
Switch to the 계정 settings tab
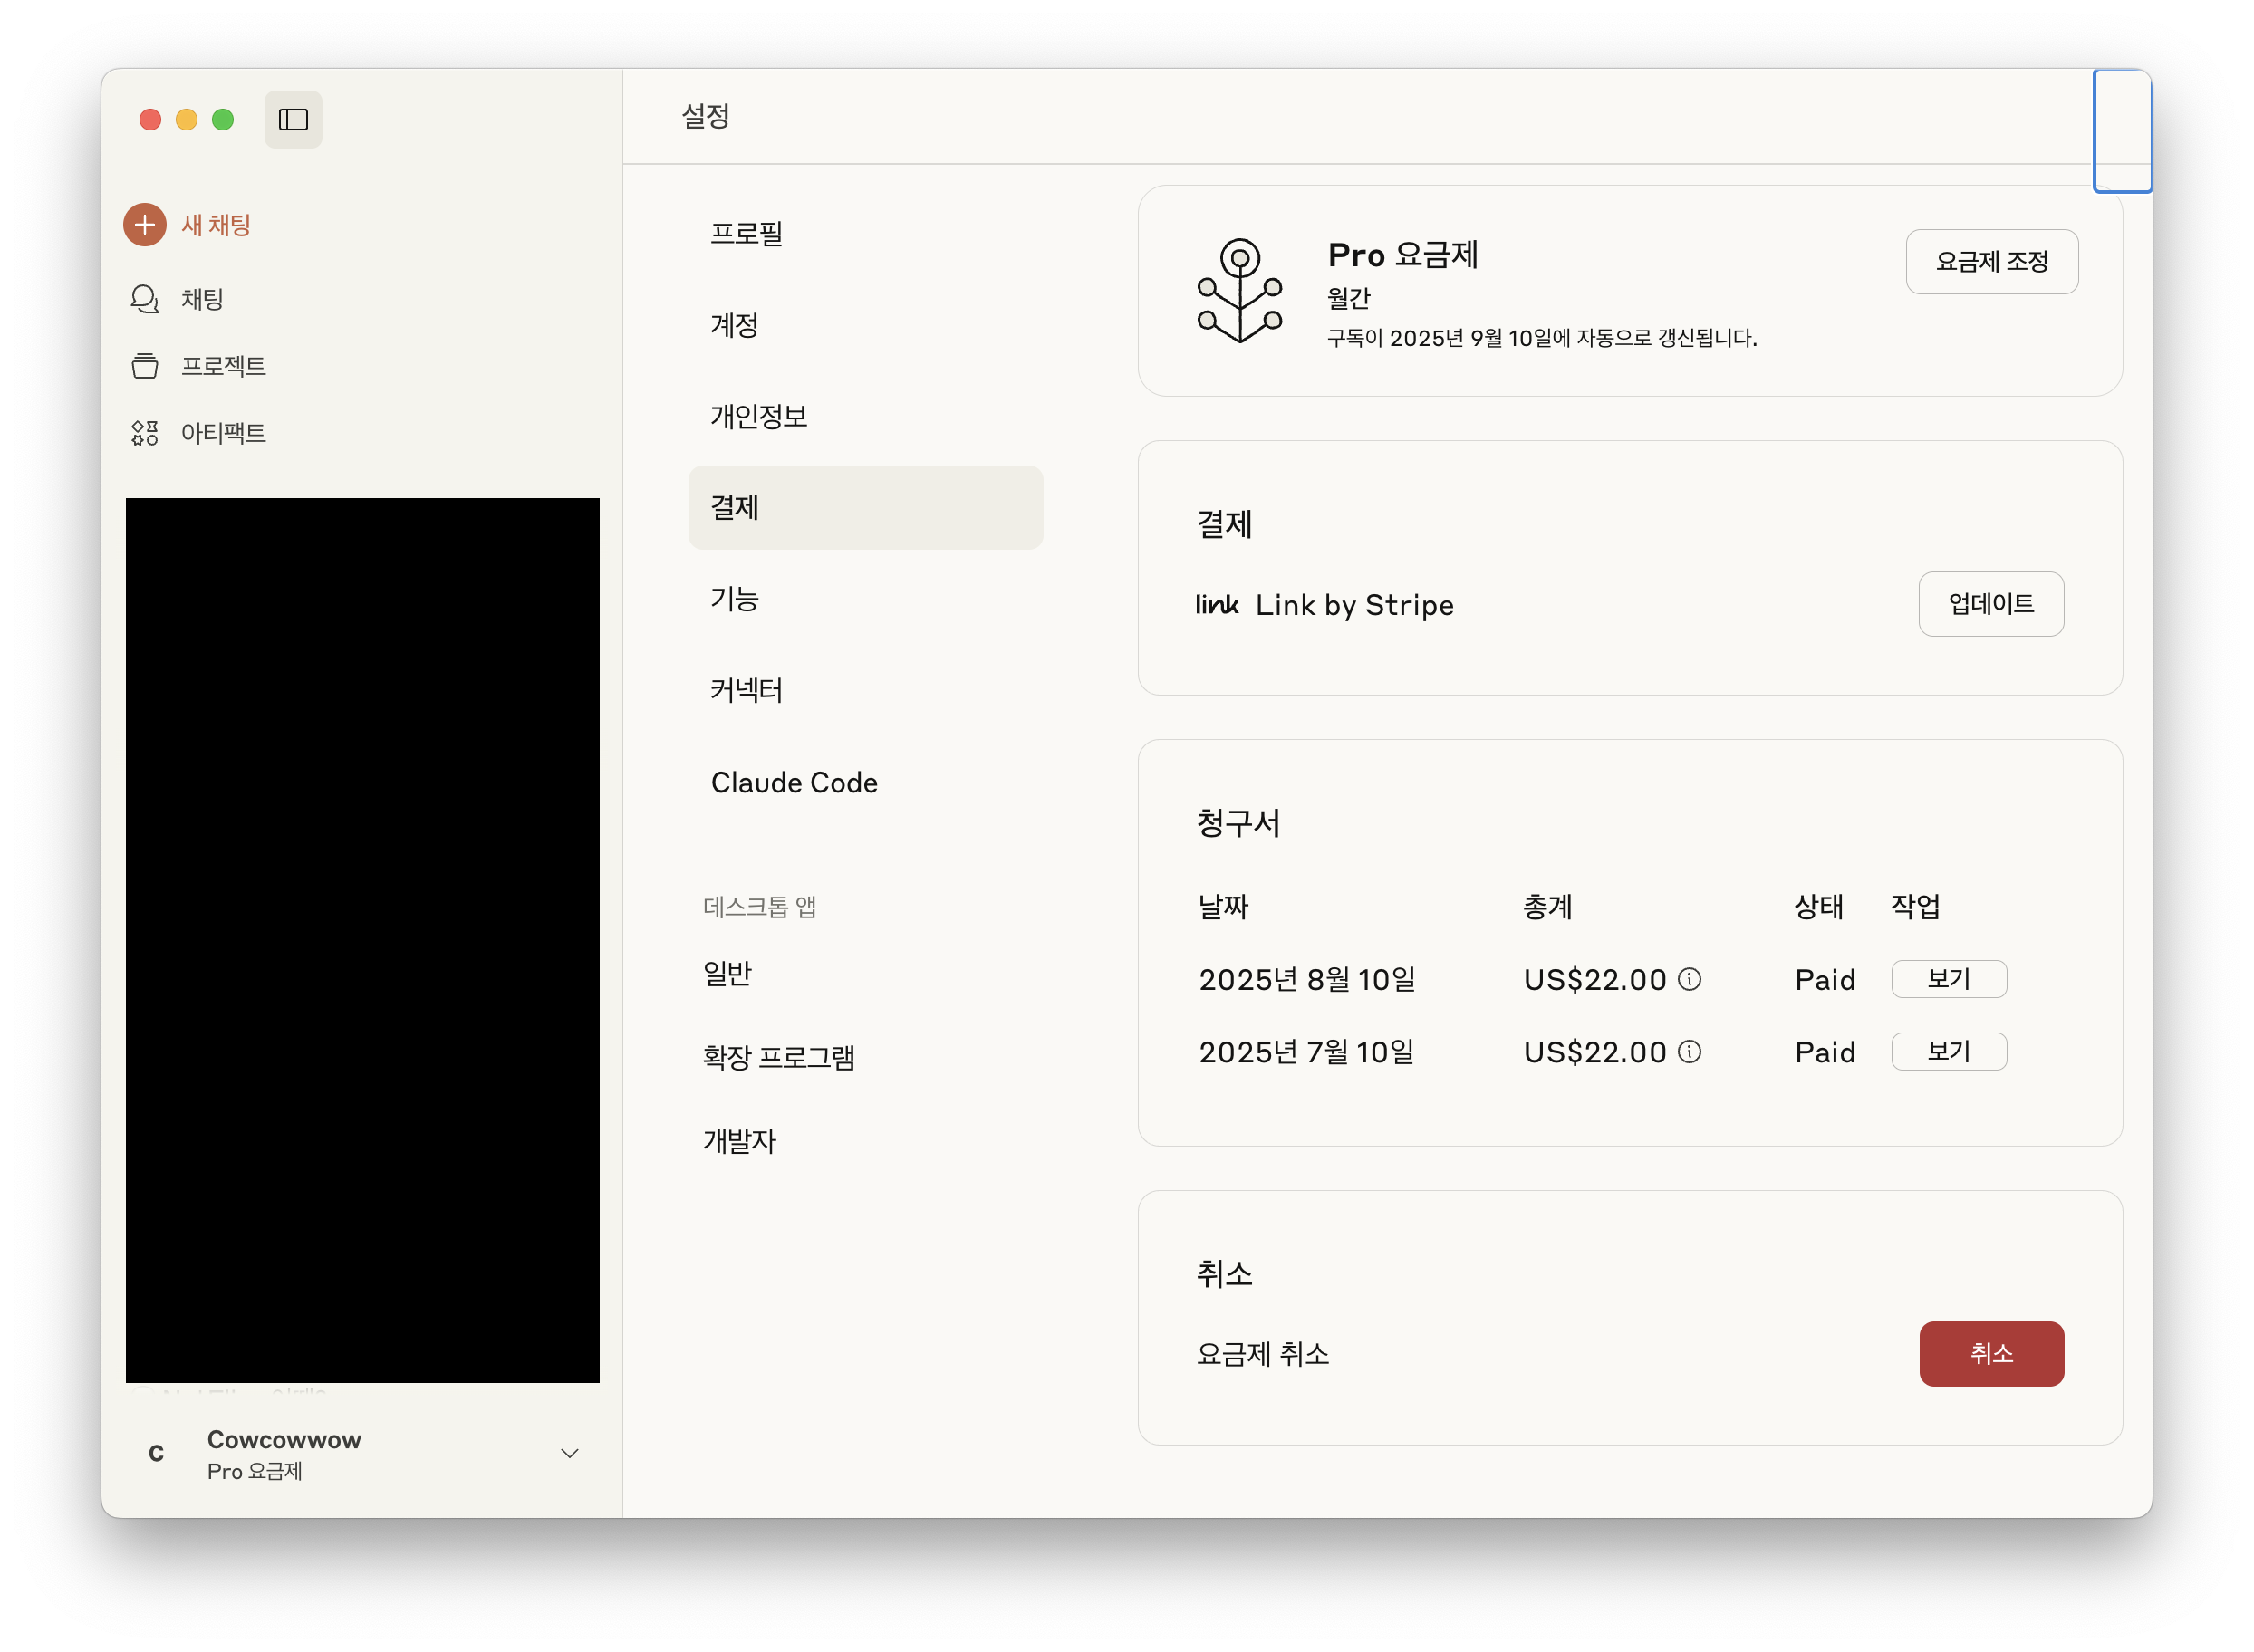pyautogui.click(x=734, y=325)
